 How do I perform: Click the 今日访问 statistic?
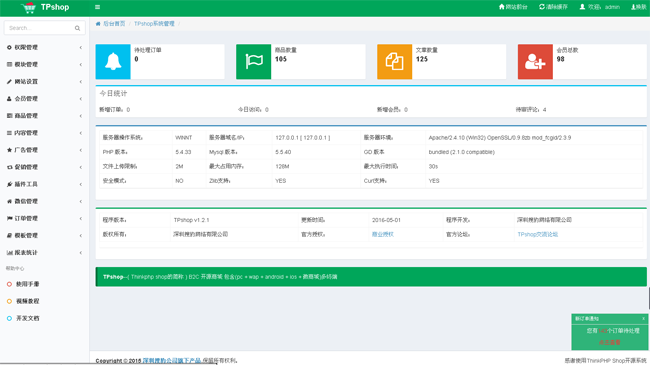pyautogui.click(x=253, y=110)
